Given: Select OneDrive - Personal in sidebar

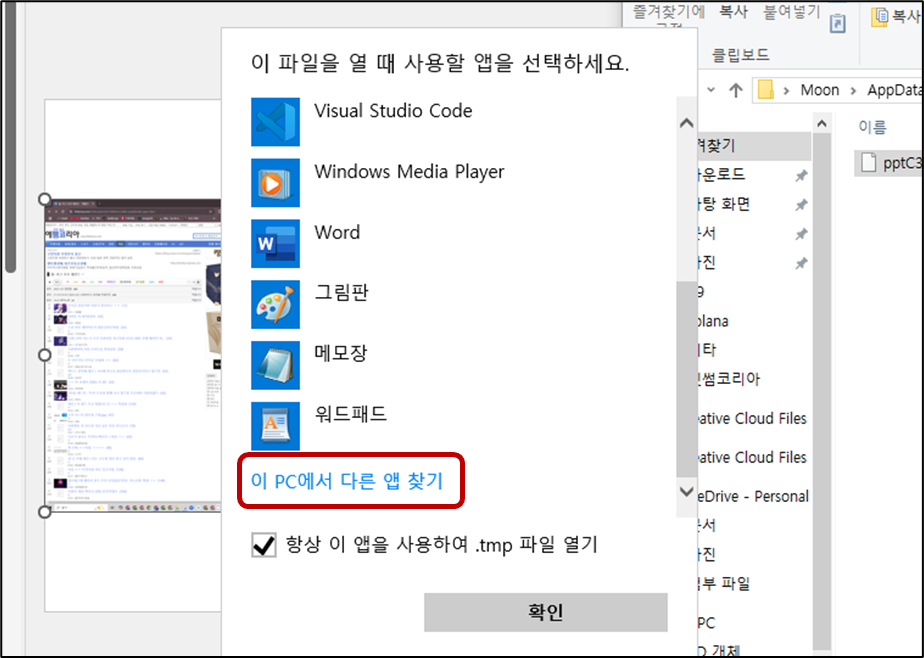Looking at the screenshot, I should 753,497.
